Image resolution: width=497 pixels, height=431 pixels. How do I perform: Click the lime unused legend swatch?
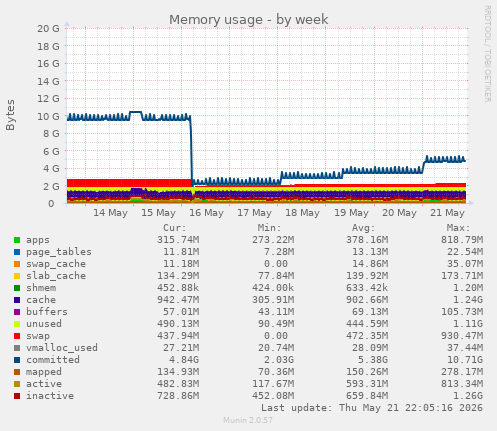[x=17, y=324]
